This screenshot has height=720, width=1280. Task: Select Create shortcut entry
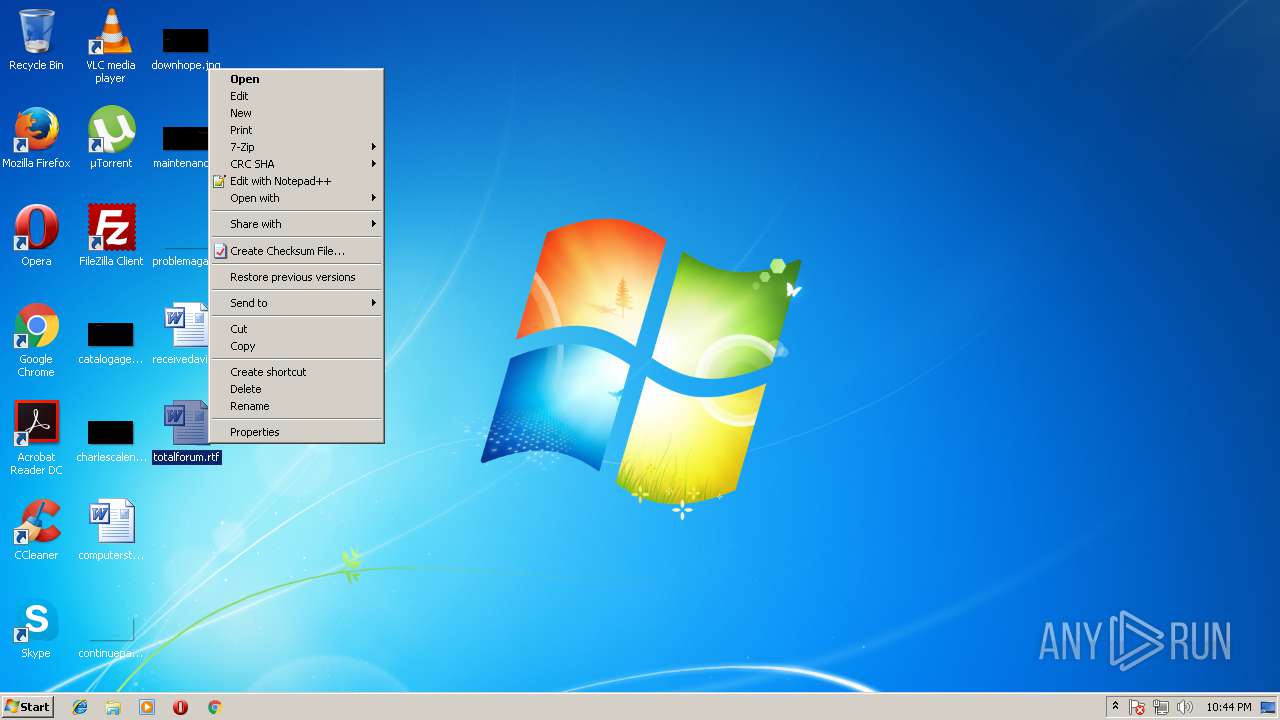tap(296, 372)
